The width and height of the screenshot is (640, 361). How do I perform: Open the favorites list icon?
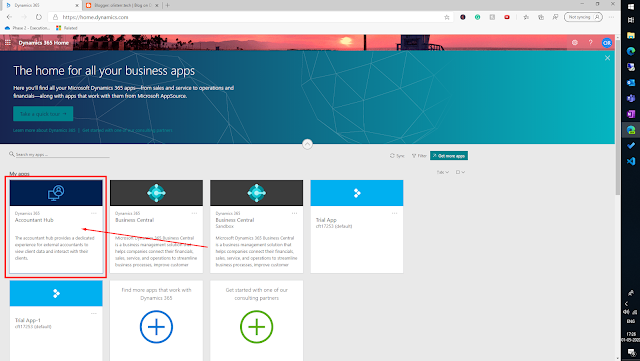tap(526, 17)
